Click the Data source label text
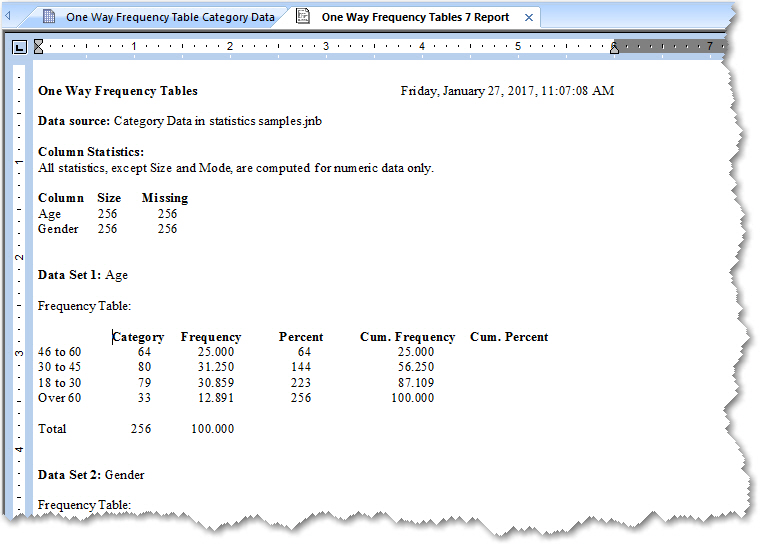 tap(74, 121)
